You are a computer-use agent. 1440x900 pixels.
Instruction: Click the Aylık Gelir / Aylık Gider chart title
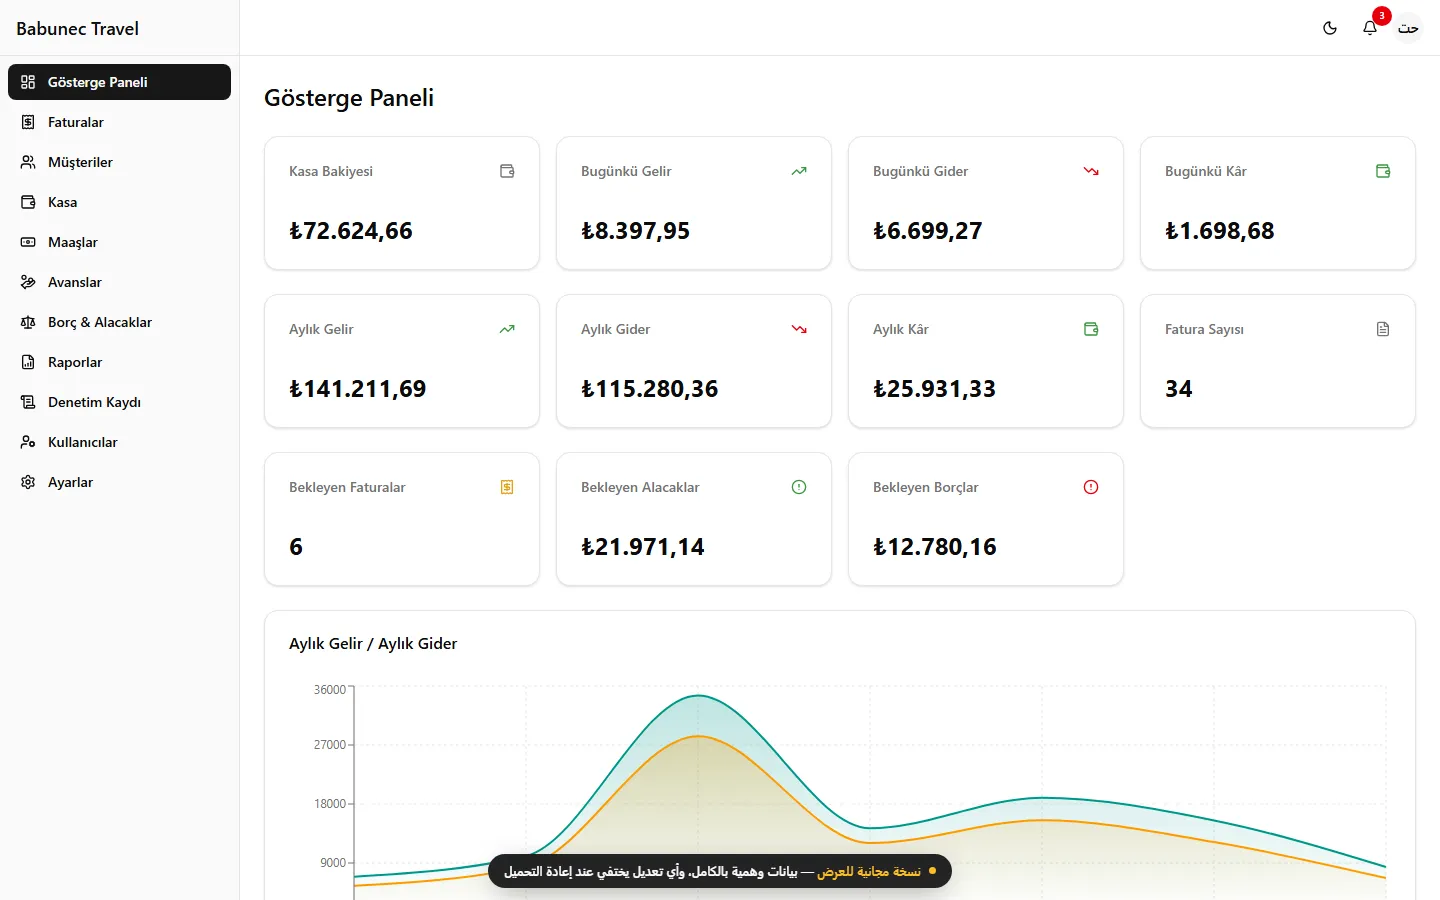click(x=373, y=643)
